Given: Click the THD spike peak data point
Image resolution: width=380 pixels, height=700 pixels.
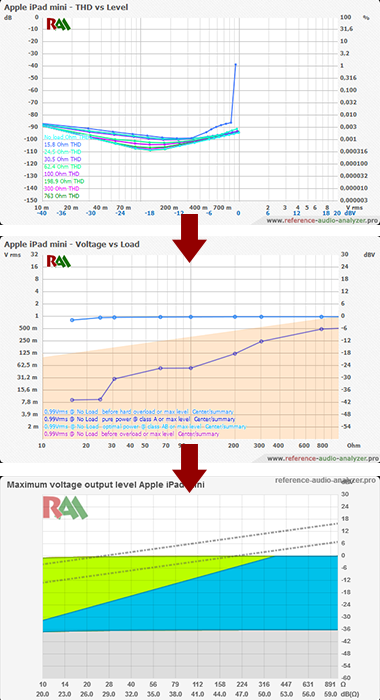Looking at the screenshot, I should tap(235, 65).
